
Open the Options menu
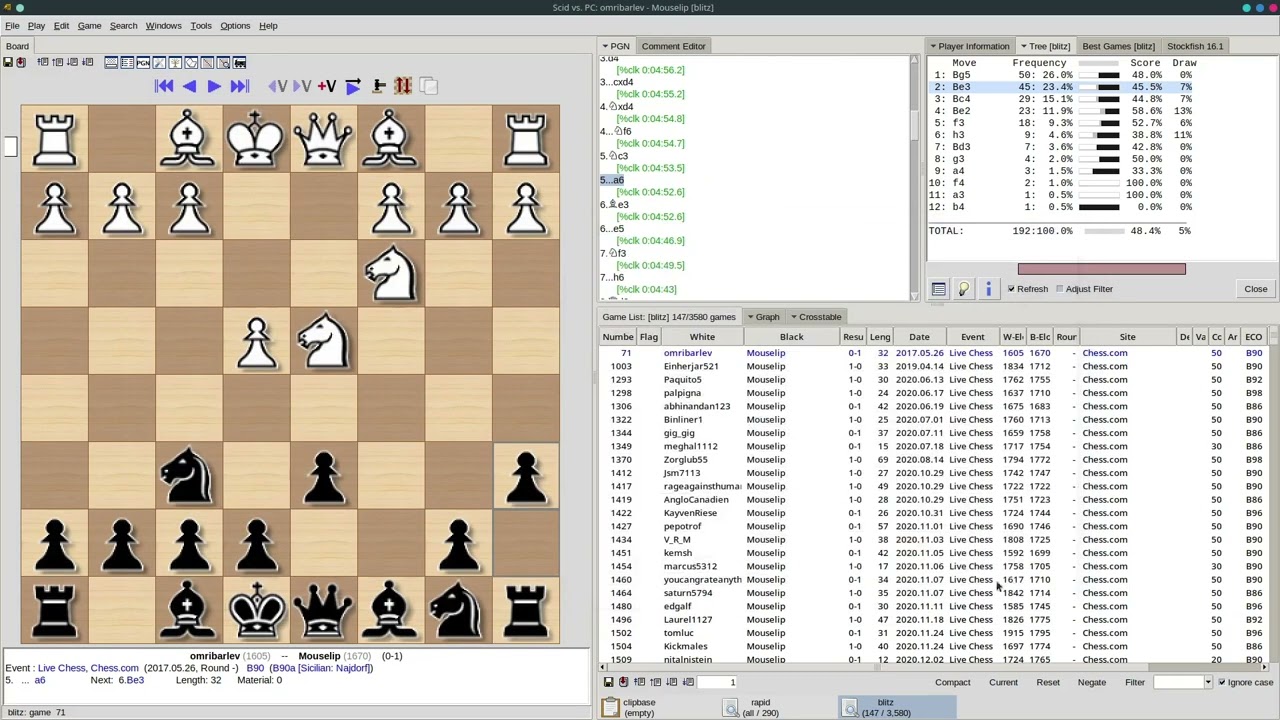(235, 26)
